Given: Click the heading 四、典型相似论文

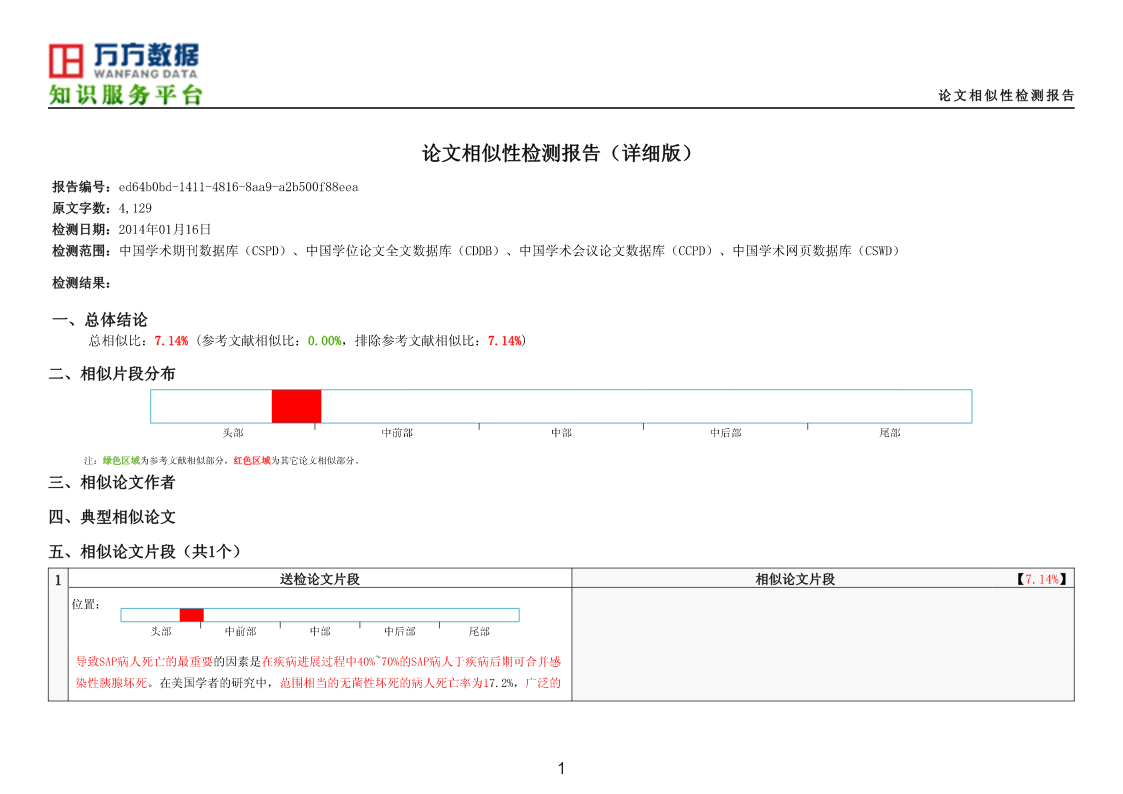Looking at the screenshot, I should pyautogui.click(x=112, y=517).
